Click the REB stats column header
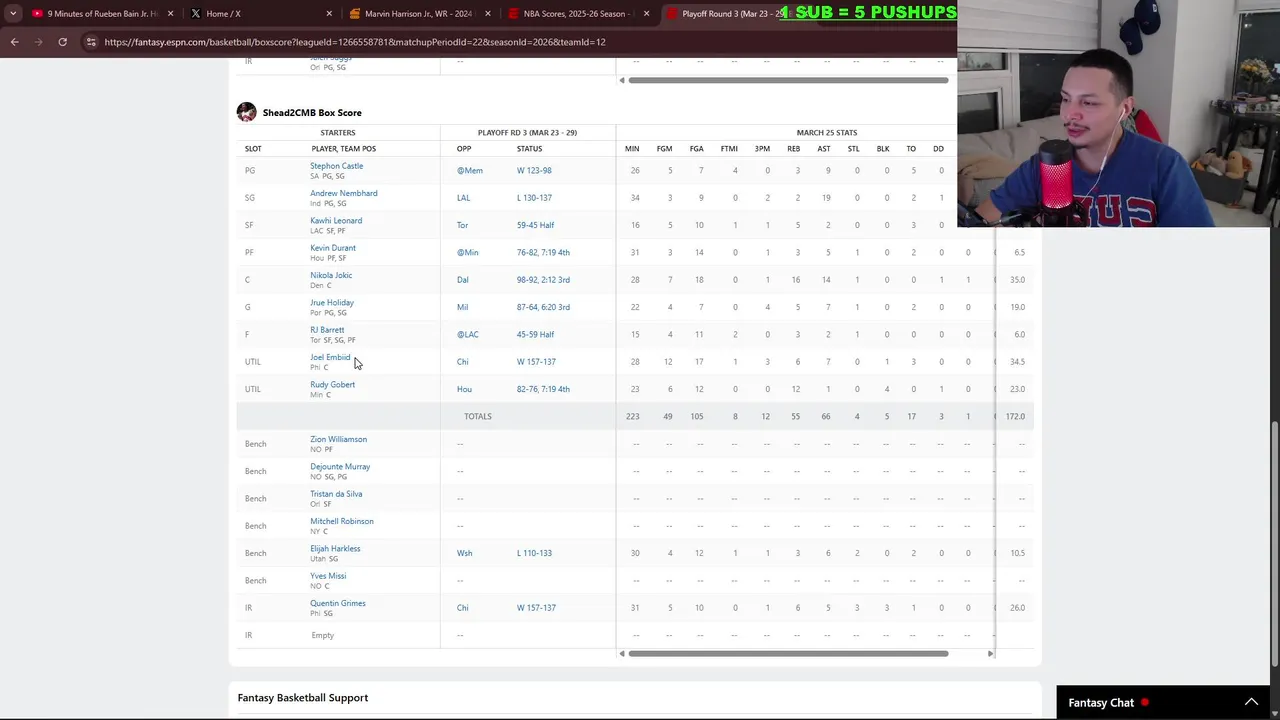1280x720 pixels. [x=793, y=149]
